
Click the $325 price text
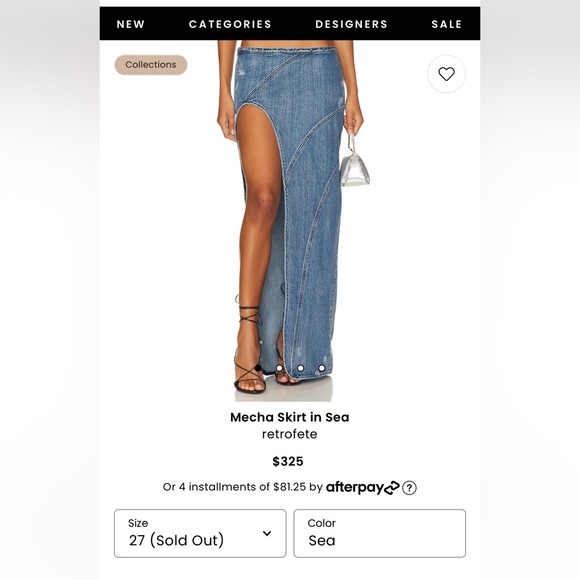(x=288, y=461)
